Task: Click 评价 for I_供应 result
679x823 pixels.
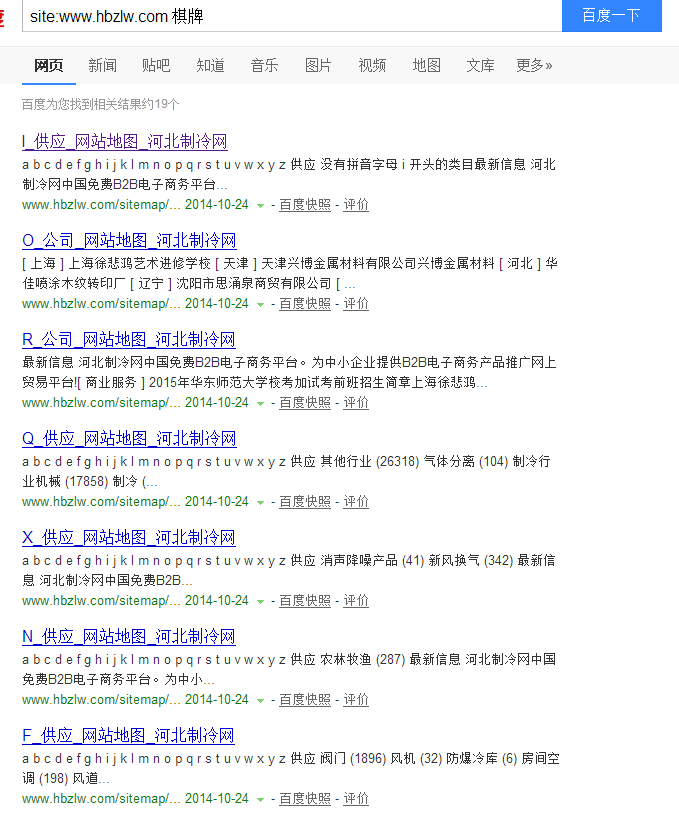Action: point(356,205)
